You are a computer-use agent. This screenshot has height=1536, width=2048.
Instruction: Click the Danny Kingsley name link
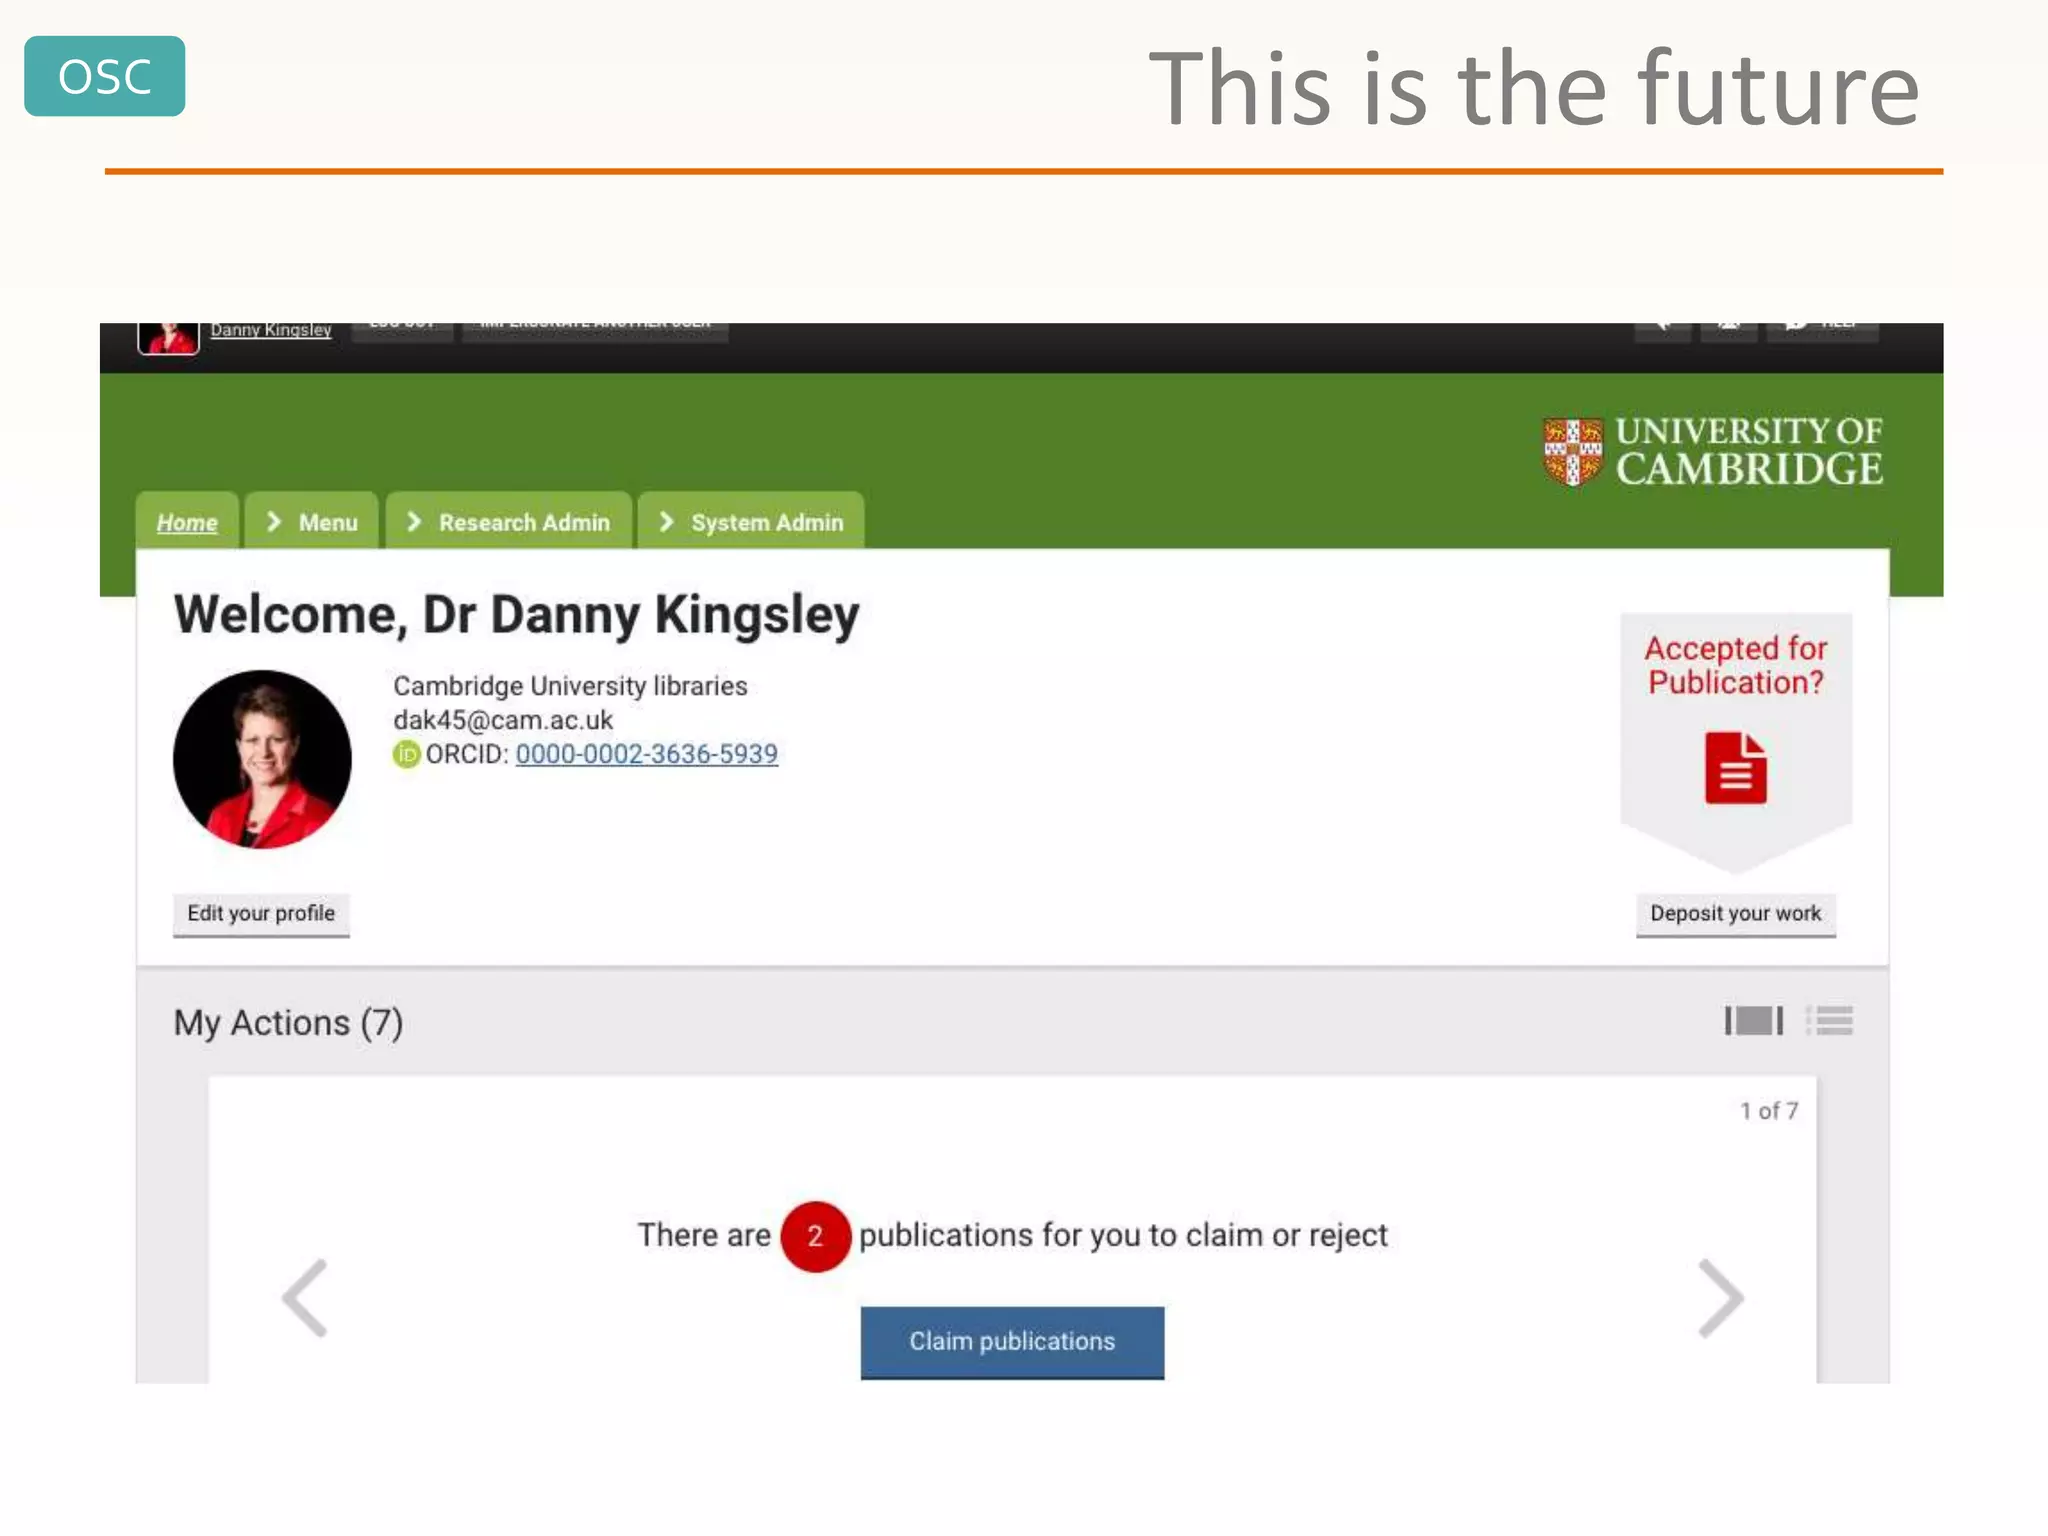coord(270,330)
